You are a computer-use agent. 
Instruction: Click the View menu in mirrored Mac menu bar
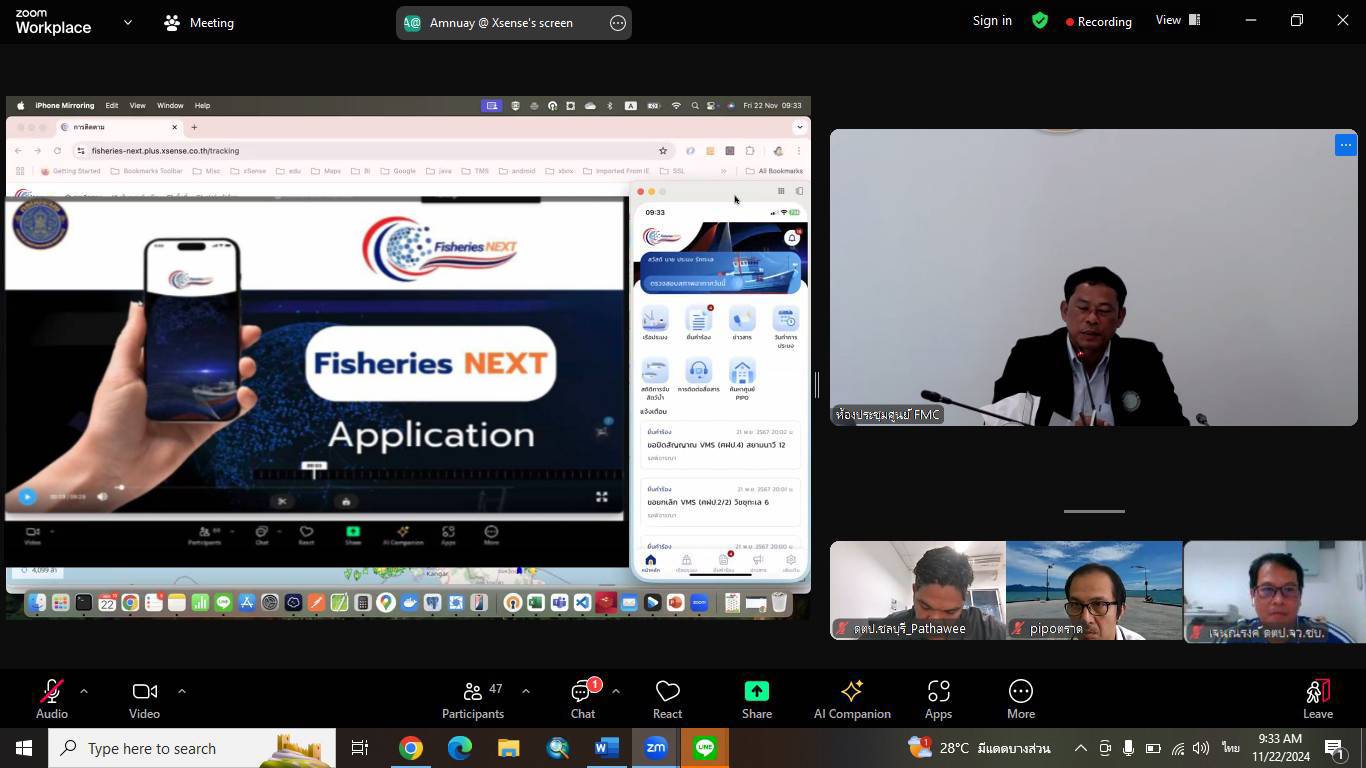137,105
